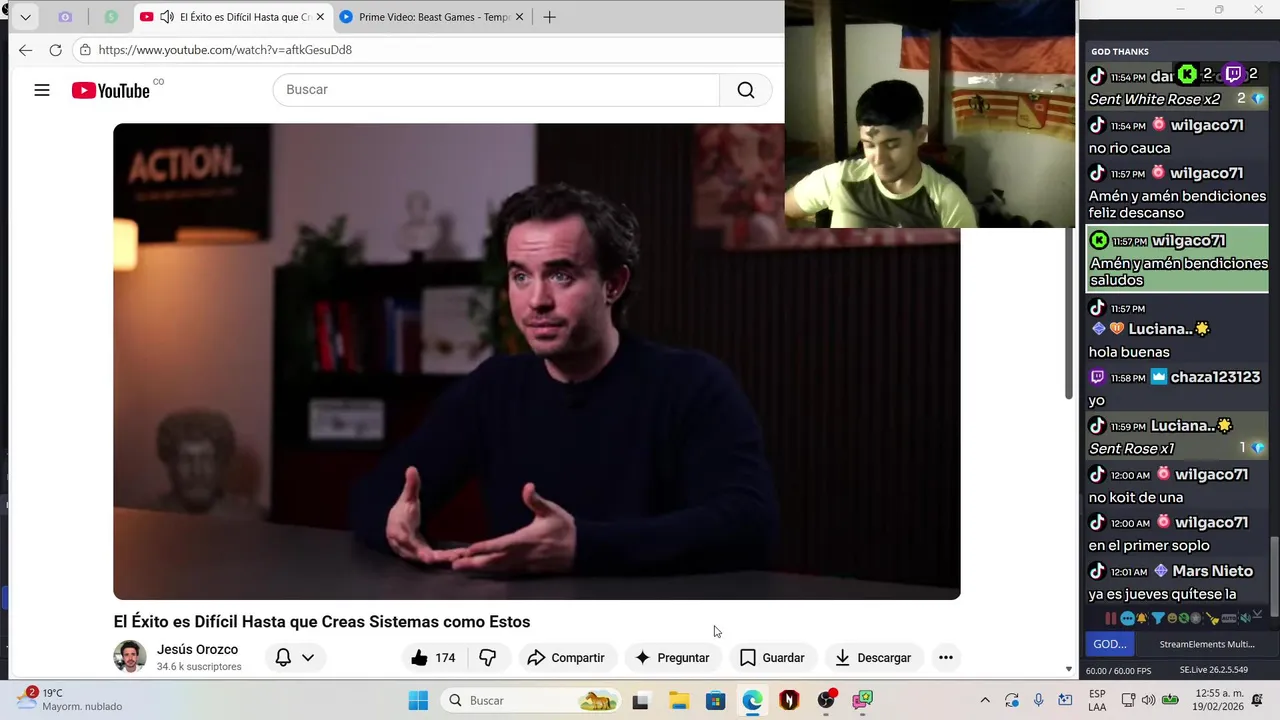Click the chat panel scrollbar thumb
This screenshot has height=720, width=1280.
tap(1274, 578)
